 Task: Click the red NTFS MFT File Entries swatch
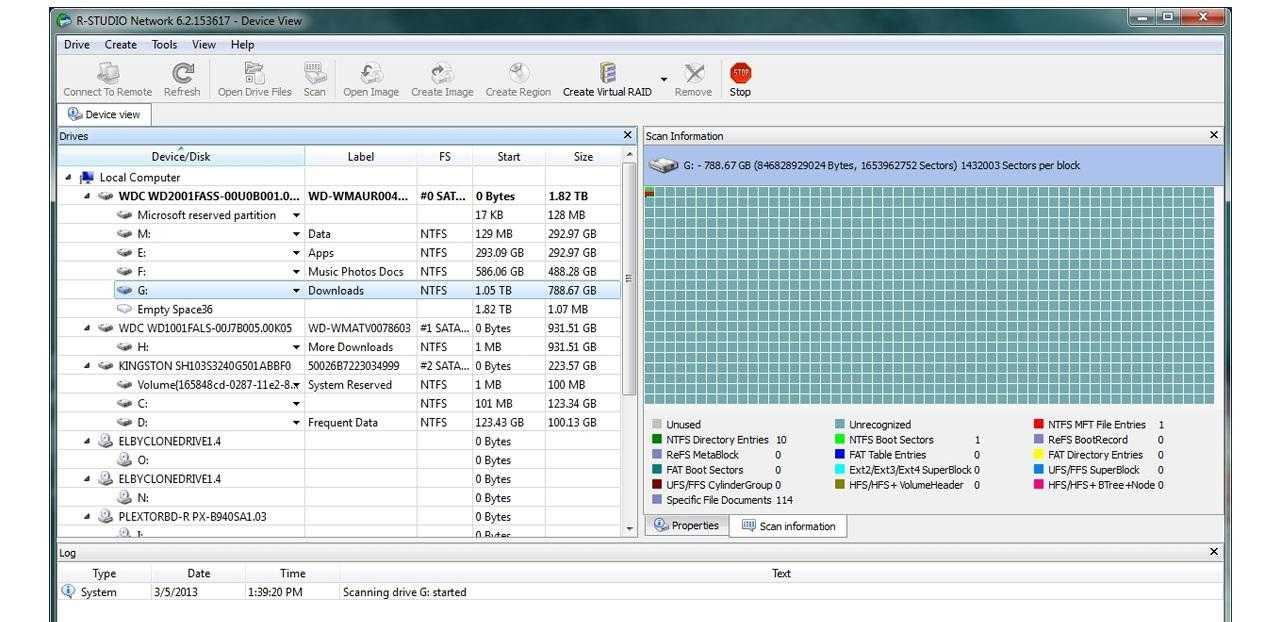(x=1039, y=425)
